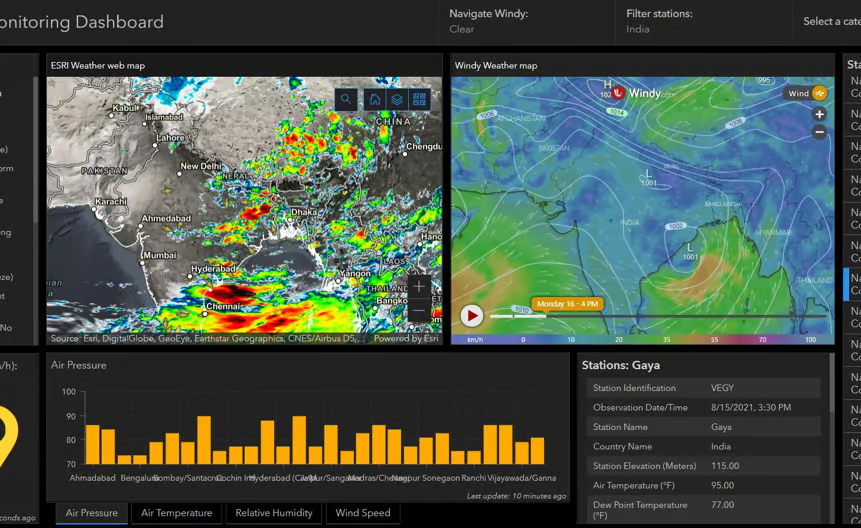Click the Vijayawada/Ganna axis label in chart
The width and height of the screenshot is (861, 528).
coord(522,478)
